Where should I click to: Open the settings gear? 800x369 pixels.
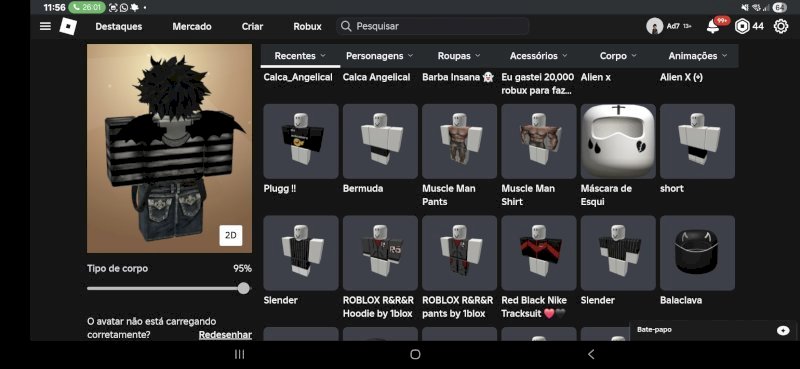(781, 27)
